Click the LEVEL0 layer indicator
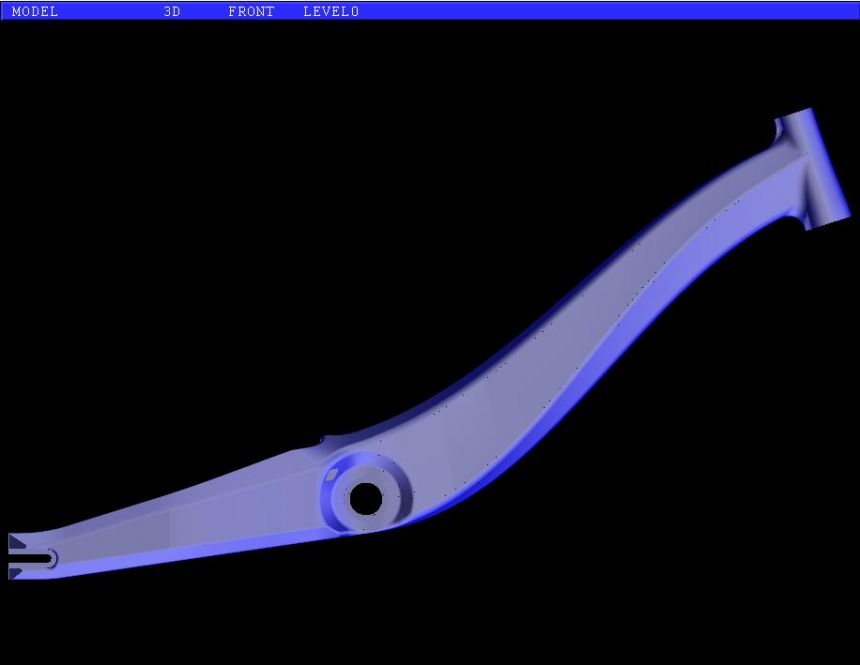This screenshot has width=860, height=665. coord(331,11)
